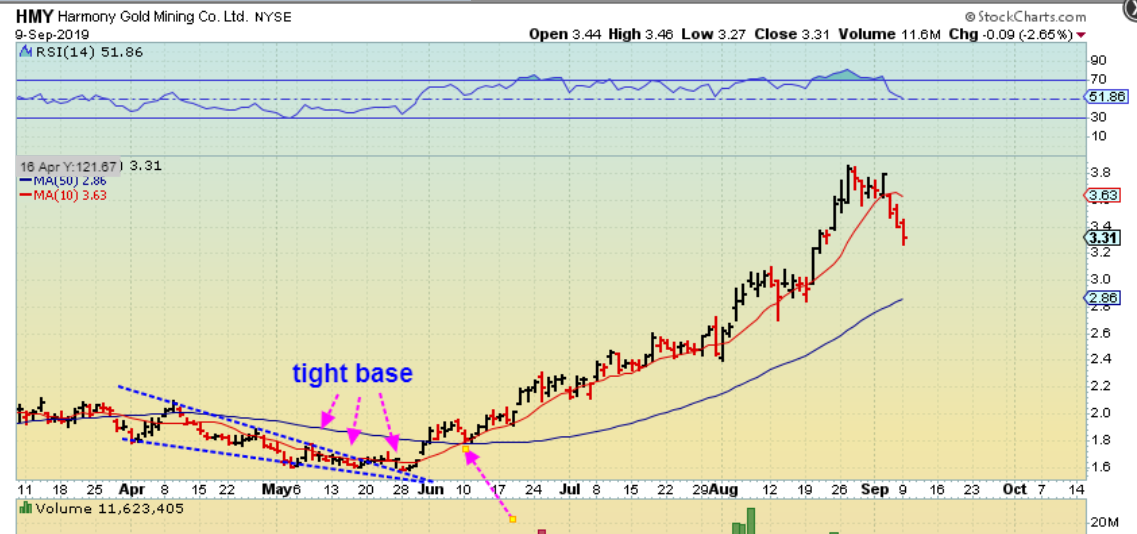Click the MA(50) 2.86 legend entry
1137x534 pixels.
coord(62,181)
